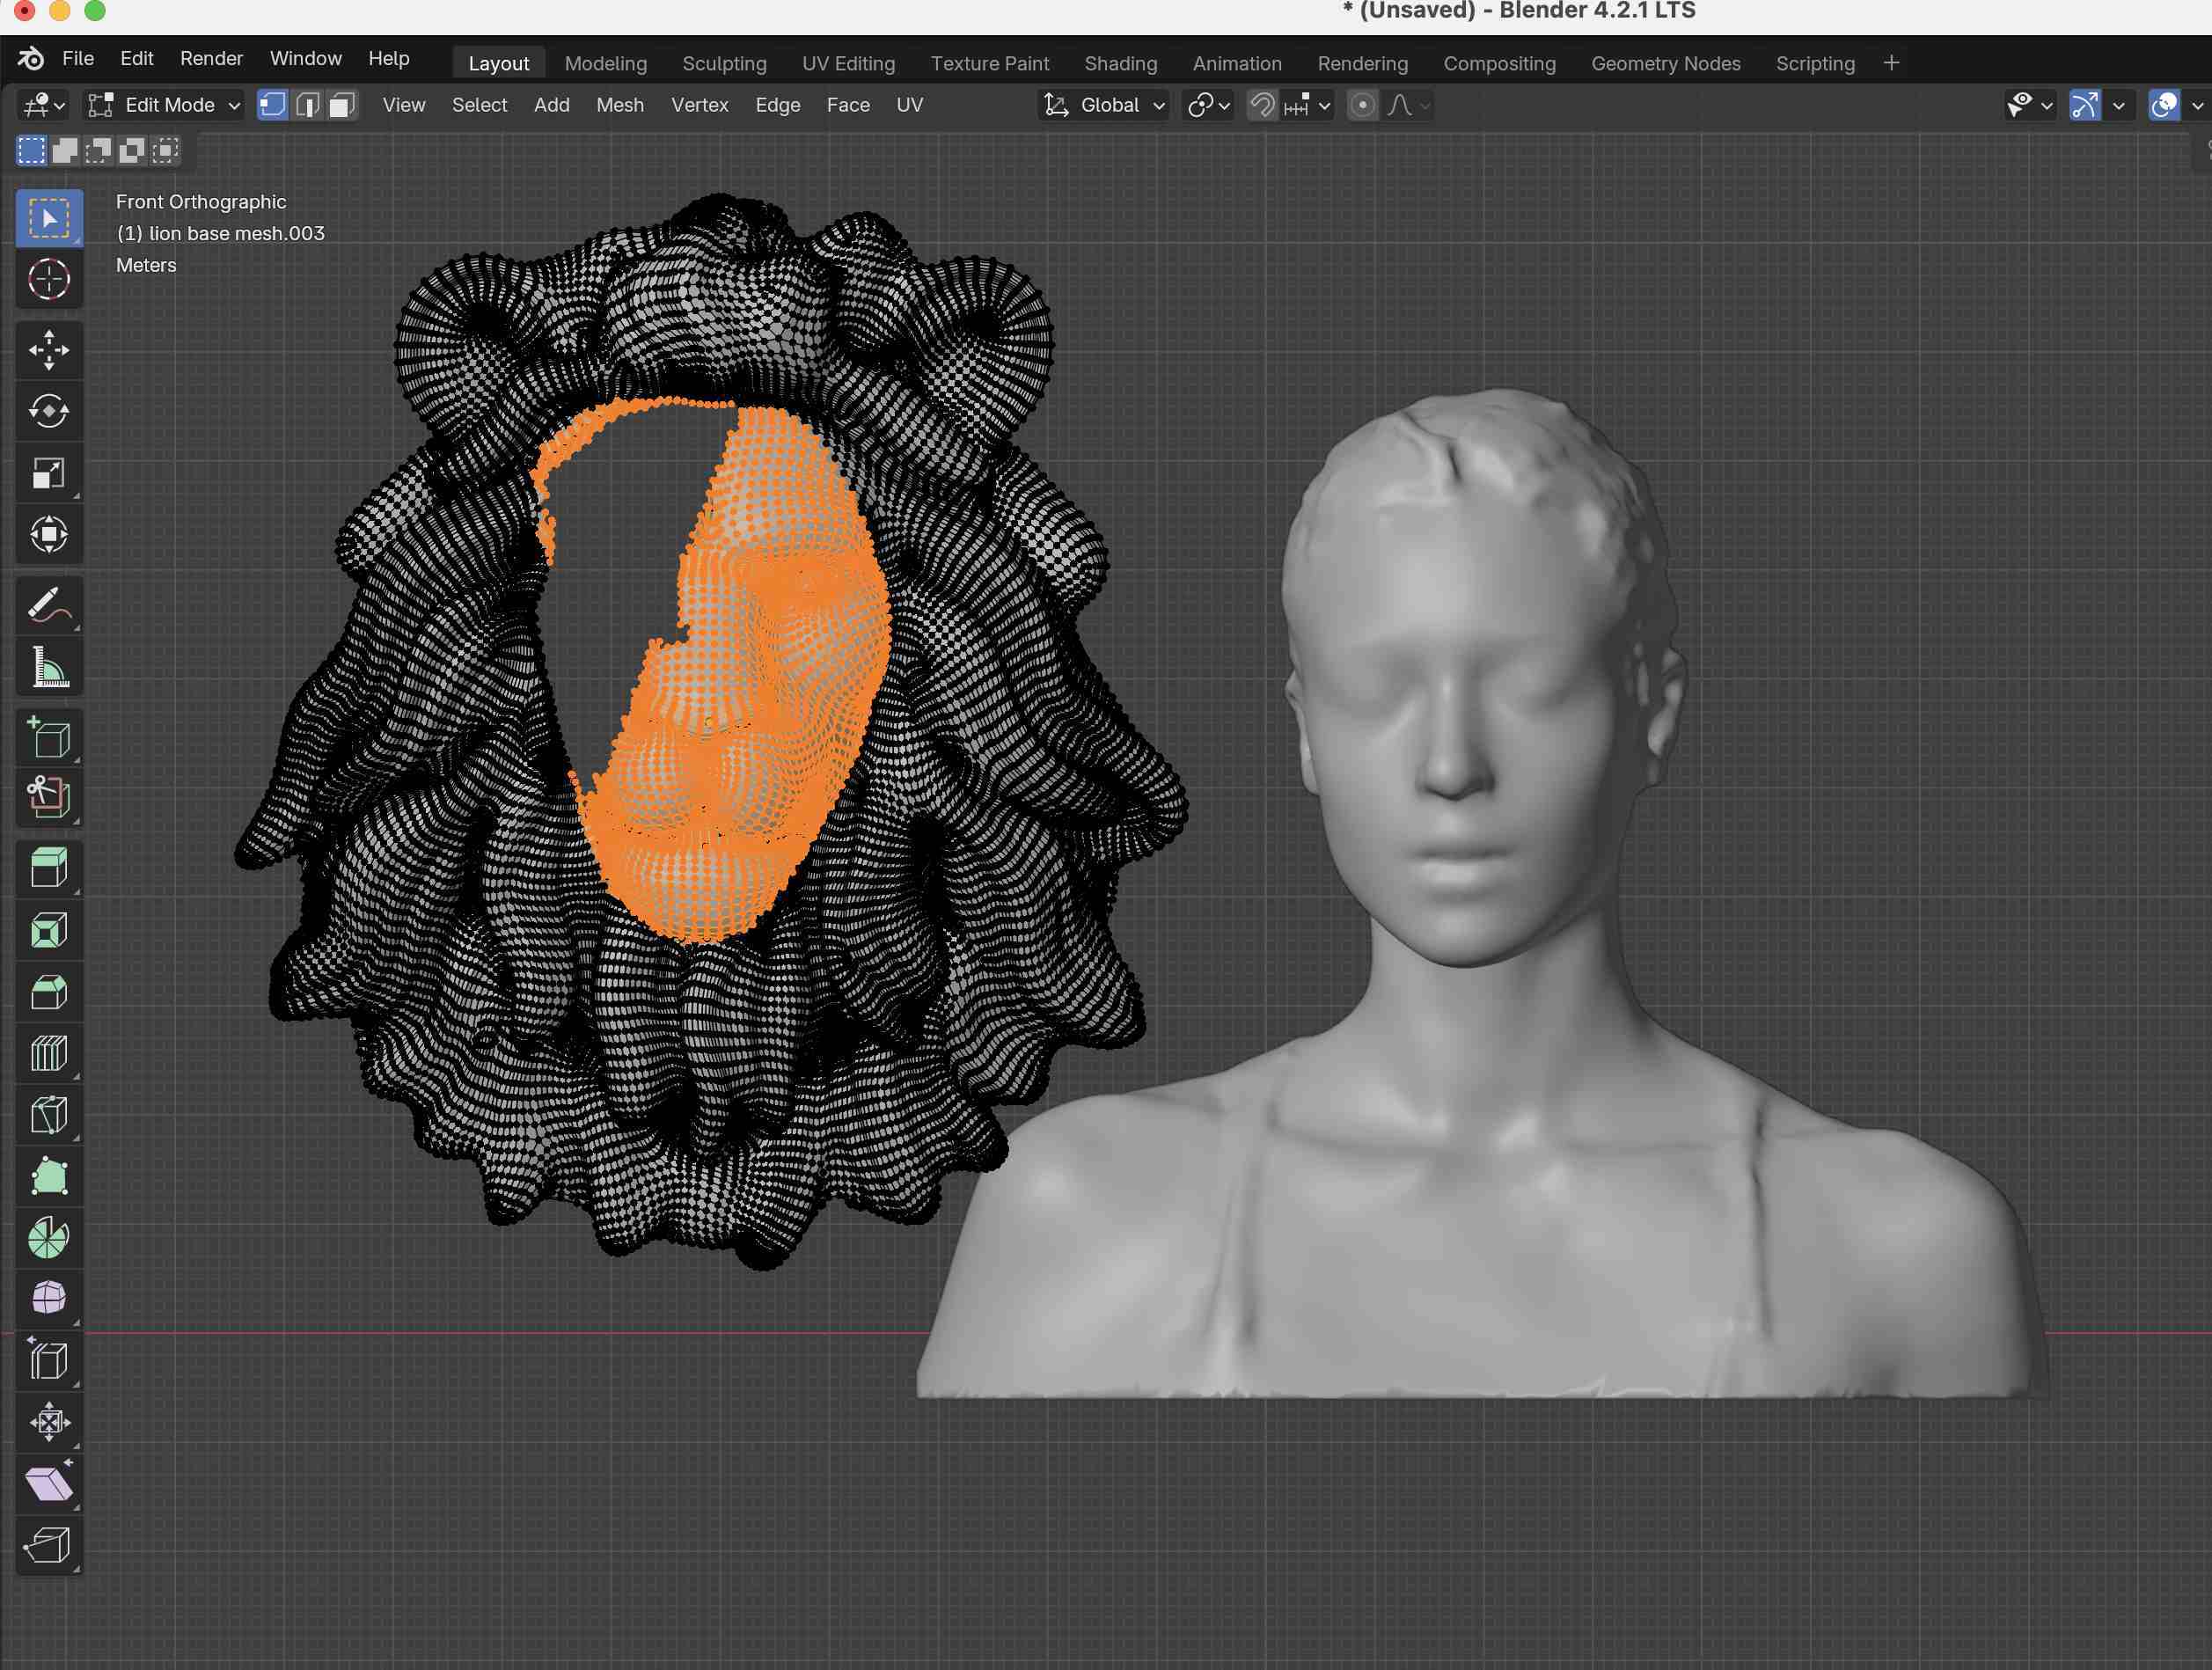Enable edge select mode
2212x1670 pixels.
point(308,105)
